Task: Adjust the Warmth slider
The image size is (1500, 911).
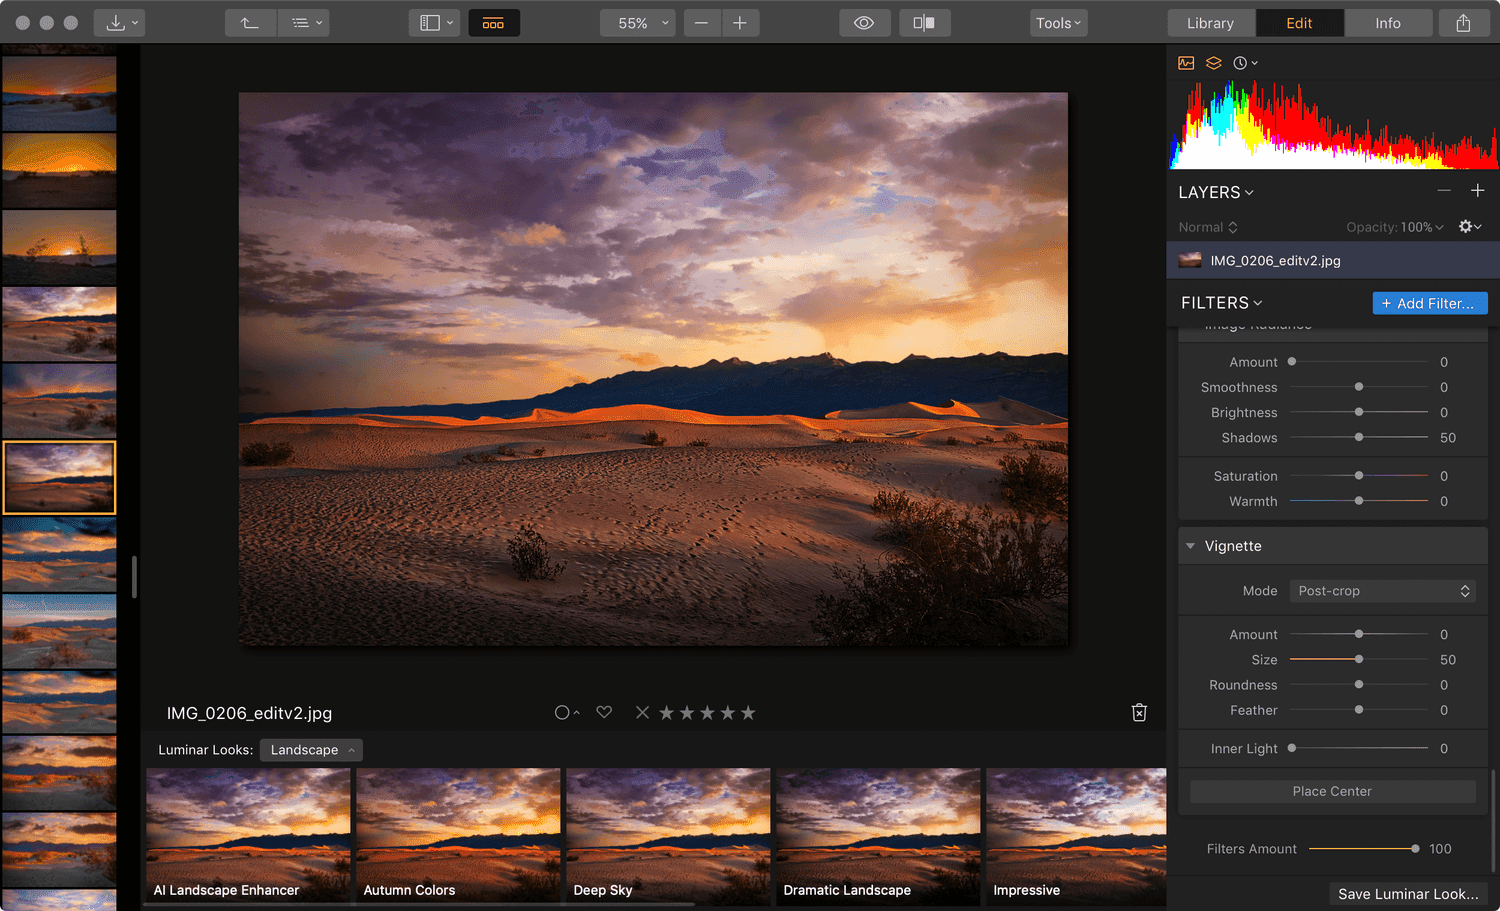Action: point(1359,501)
